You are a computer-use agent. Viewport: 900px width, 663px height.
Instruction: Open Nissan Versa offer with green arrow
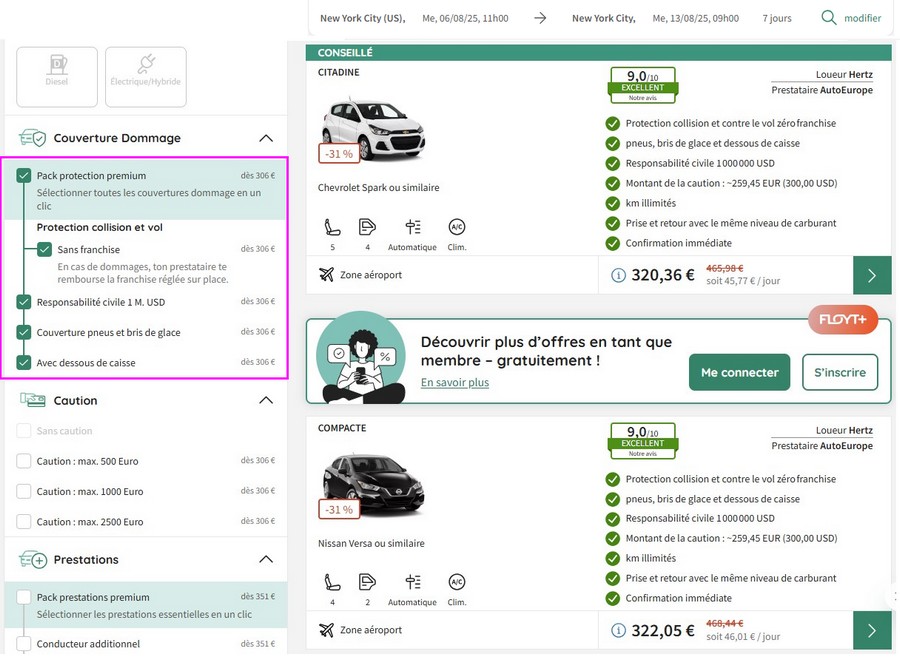pyautogui.click(x=871, y=630)
